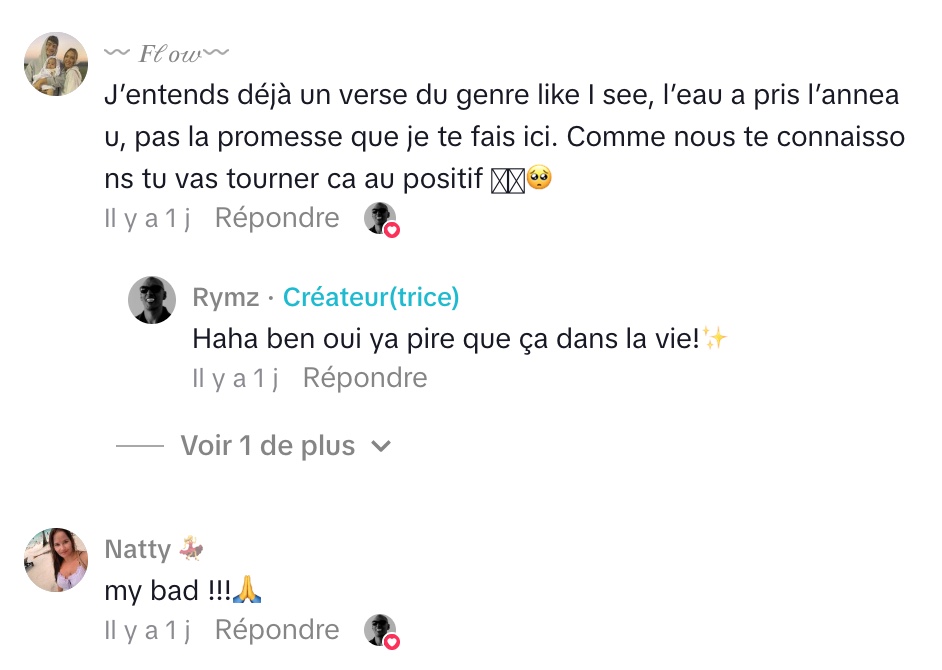Click the Natty username
Viewport: 942px width, 670px height.
137,549
